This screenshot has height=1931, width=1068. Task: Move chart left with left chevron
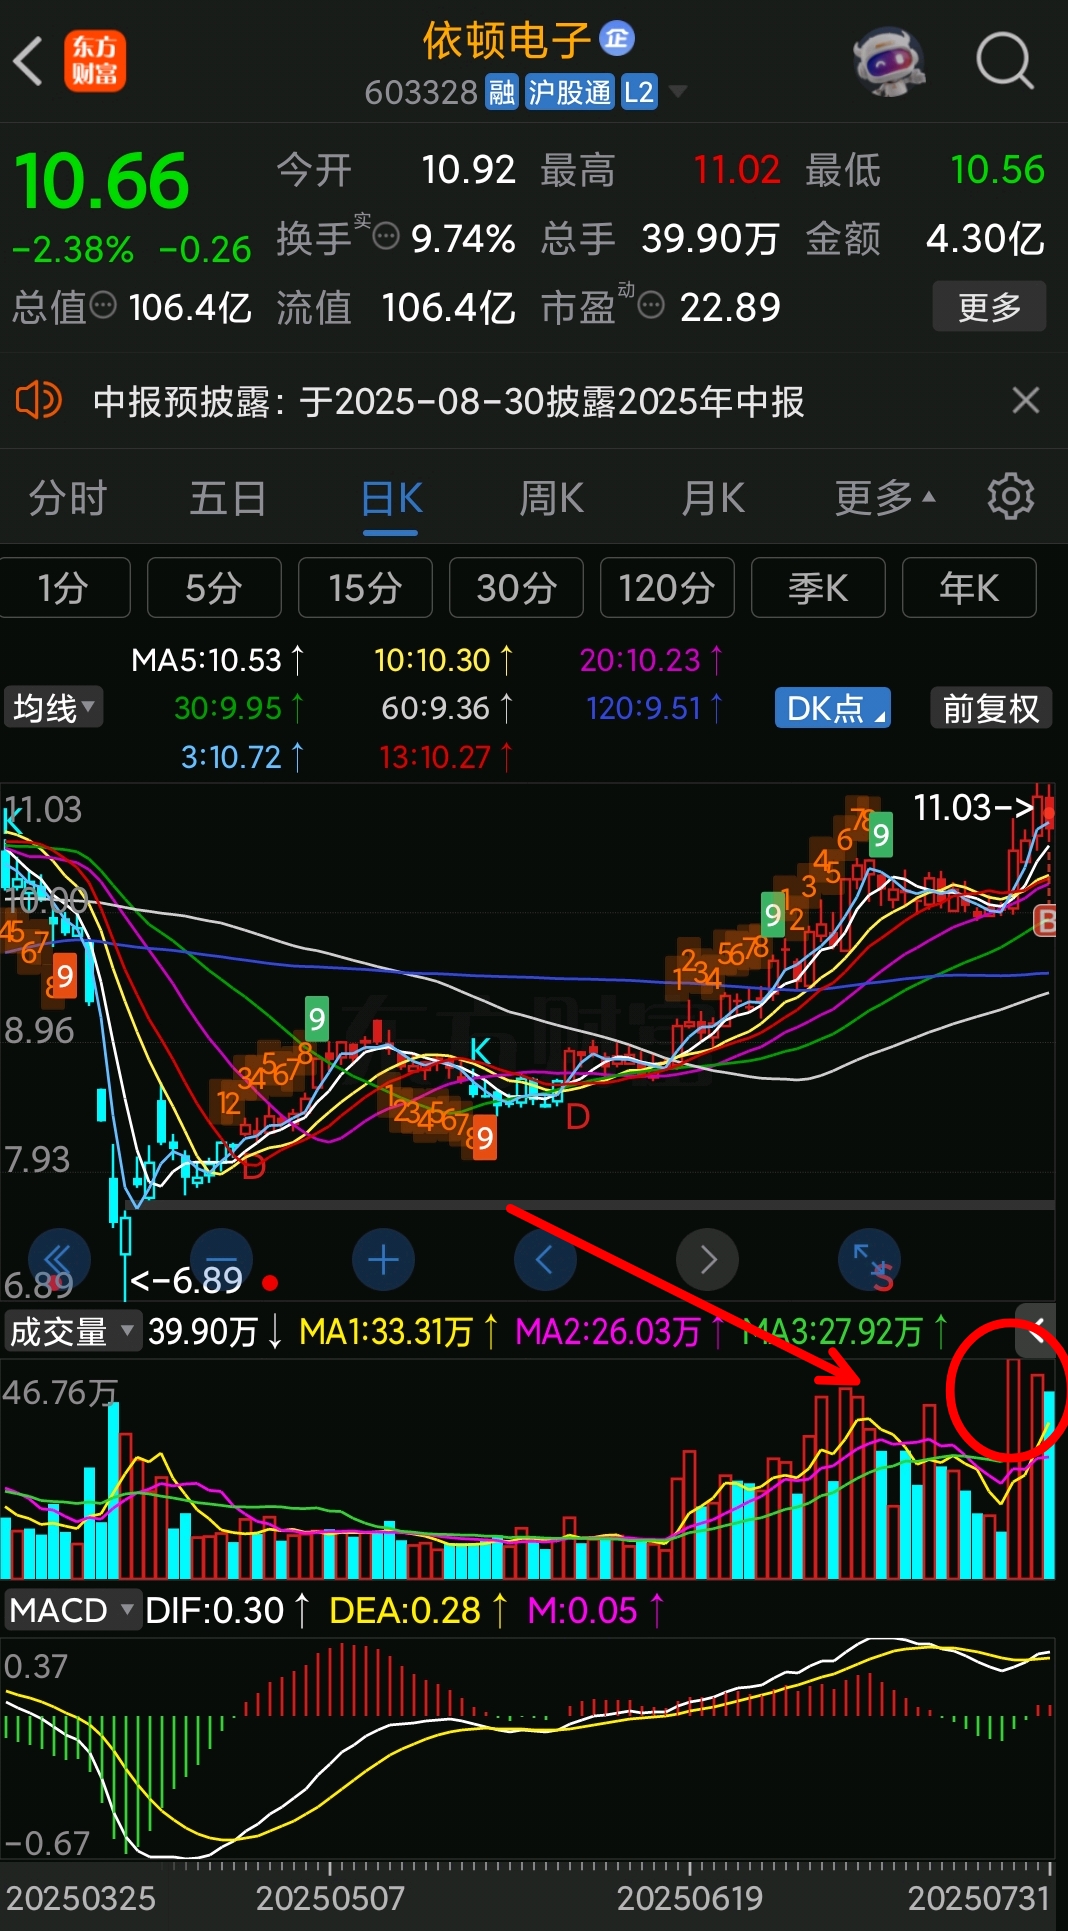coord(545,1259)
